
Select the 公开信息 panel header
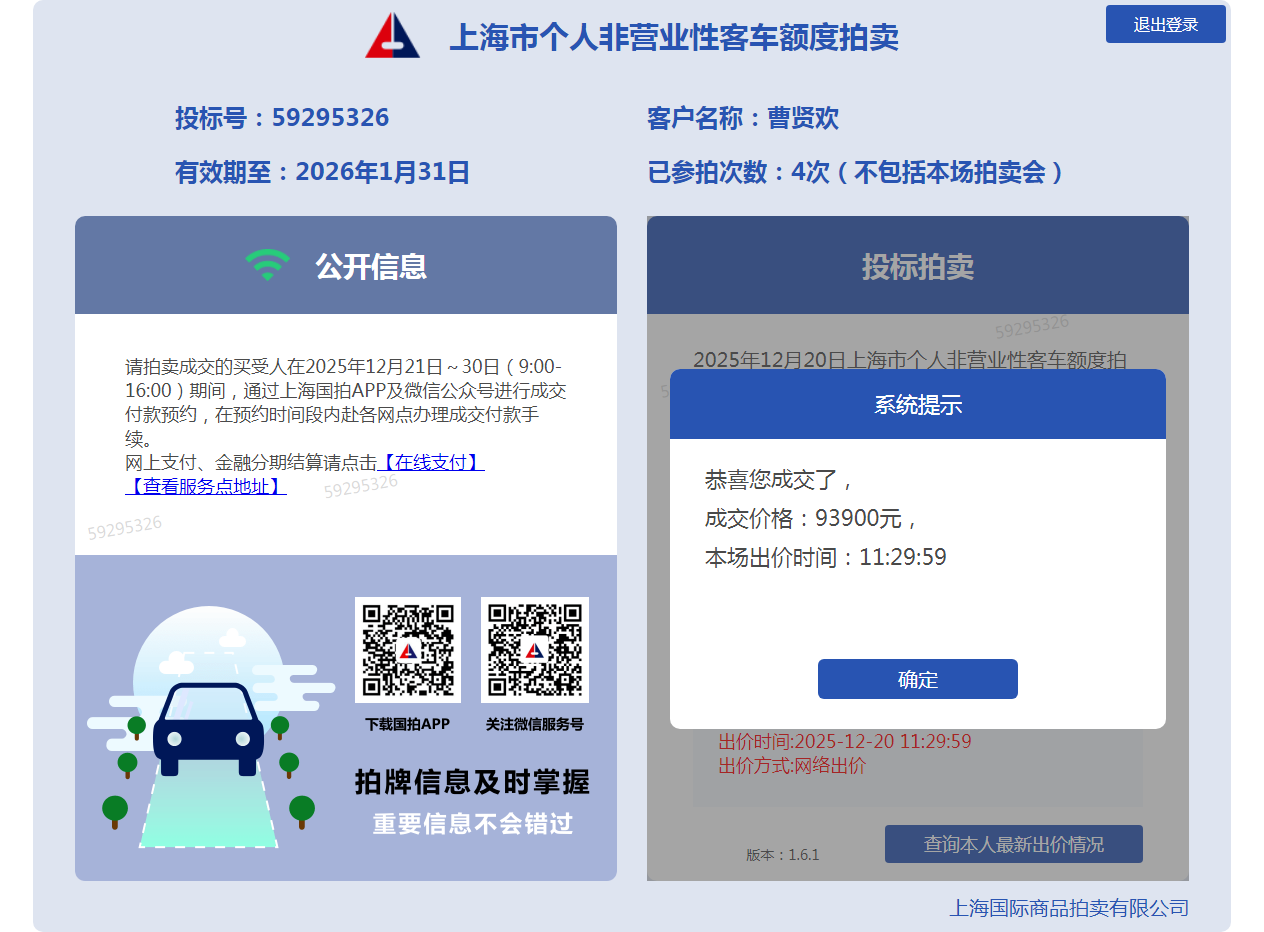(346, 266)
